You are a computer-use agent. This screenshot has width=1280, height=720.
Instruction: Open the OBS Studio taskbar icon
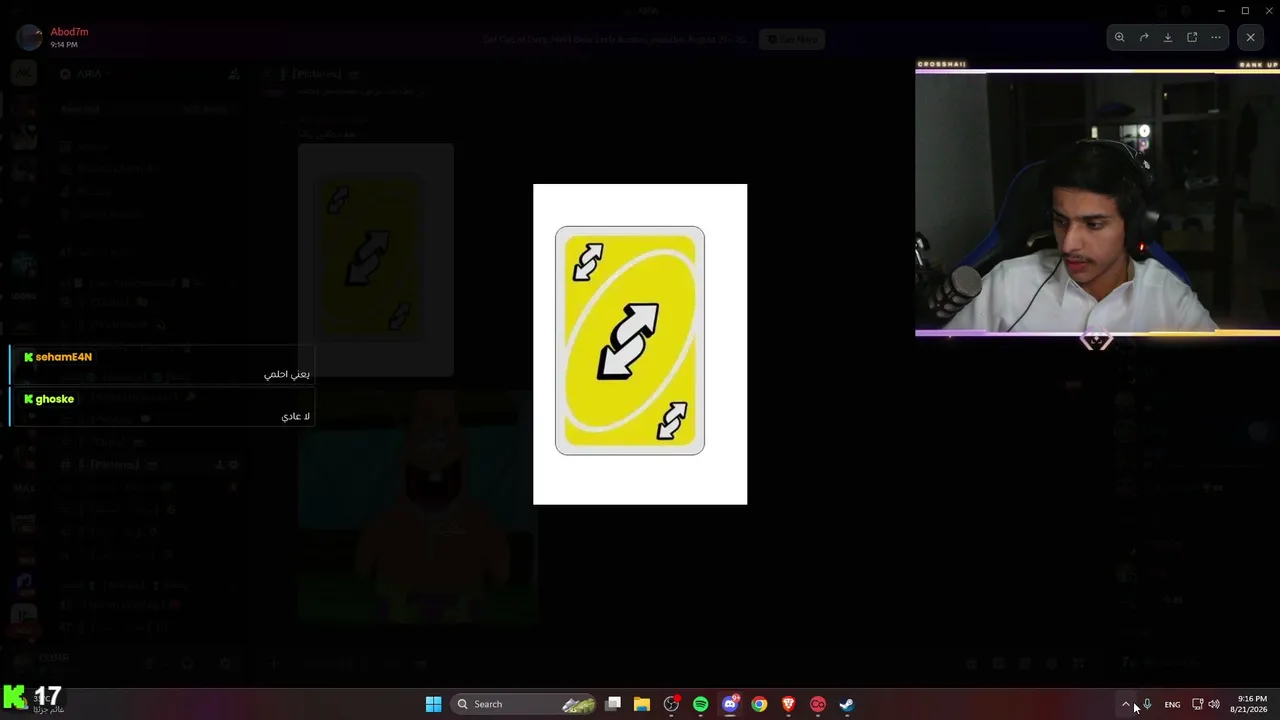671,704
